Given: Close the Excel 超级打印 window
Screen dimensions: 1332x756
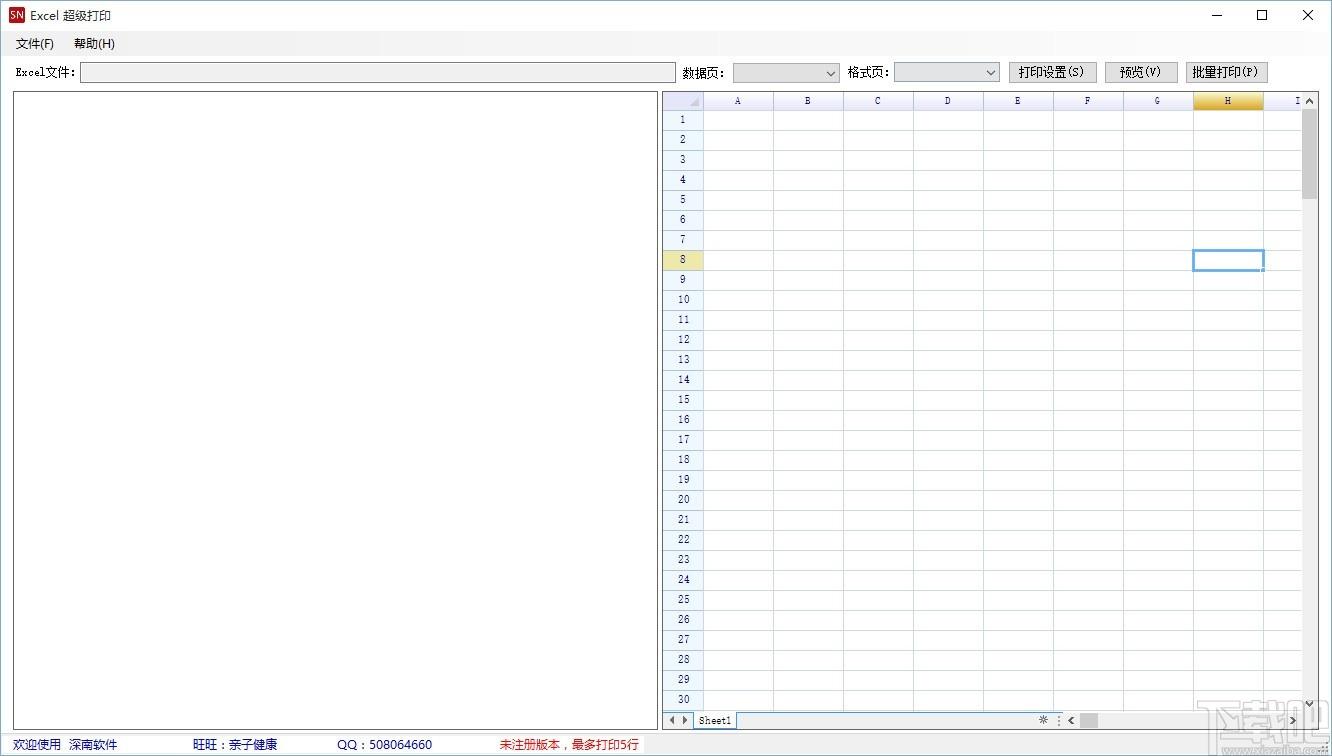Looking at the screenshot, I should point(1308,15).
